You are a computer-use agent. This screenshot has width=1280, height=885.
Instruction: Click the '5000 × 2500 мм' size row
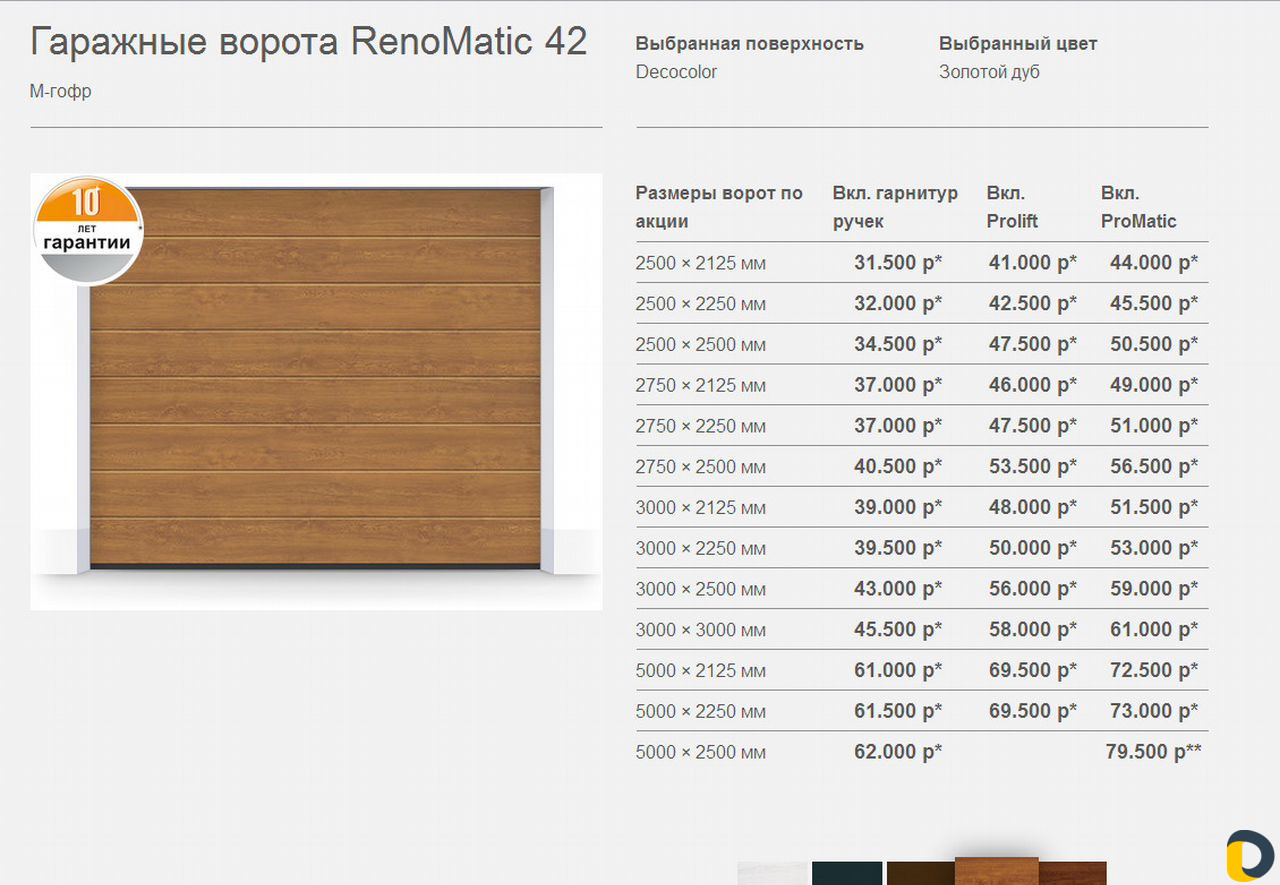(922, 752)
